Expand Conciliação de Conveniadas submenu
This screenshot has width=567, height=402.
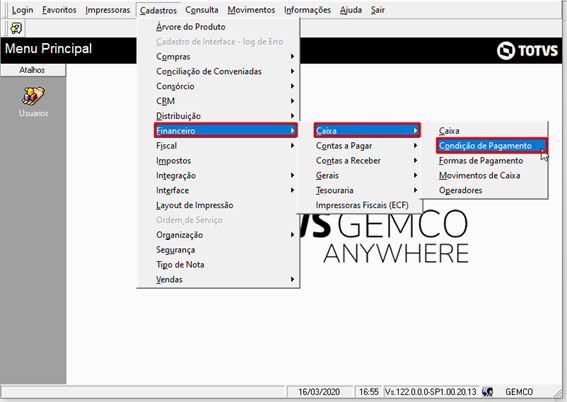pyautogui.click(x=218, y=71)
